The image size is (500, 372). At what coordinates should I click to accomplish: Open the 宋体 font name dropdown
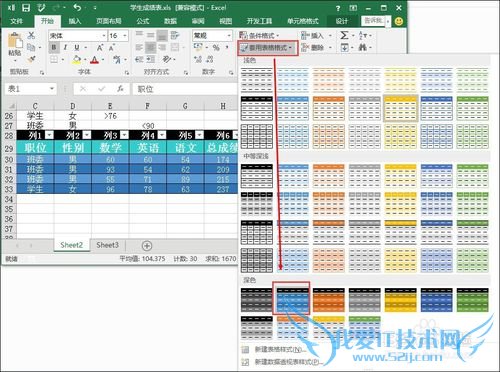[x=104, y=35]
